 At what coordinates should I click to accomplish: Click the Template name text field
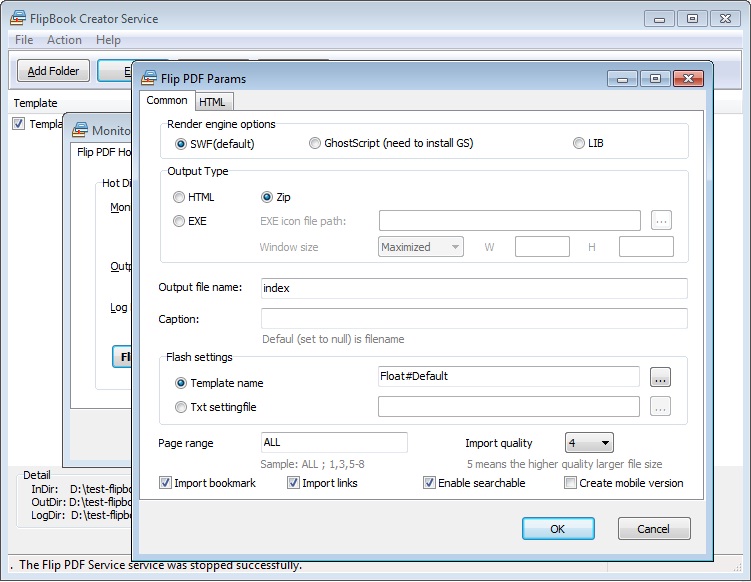pos(509,377)
